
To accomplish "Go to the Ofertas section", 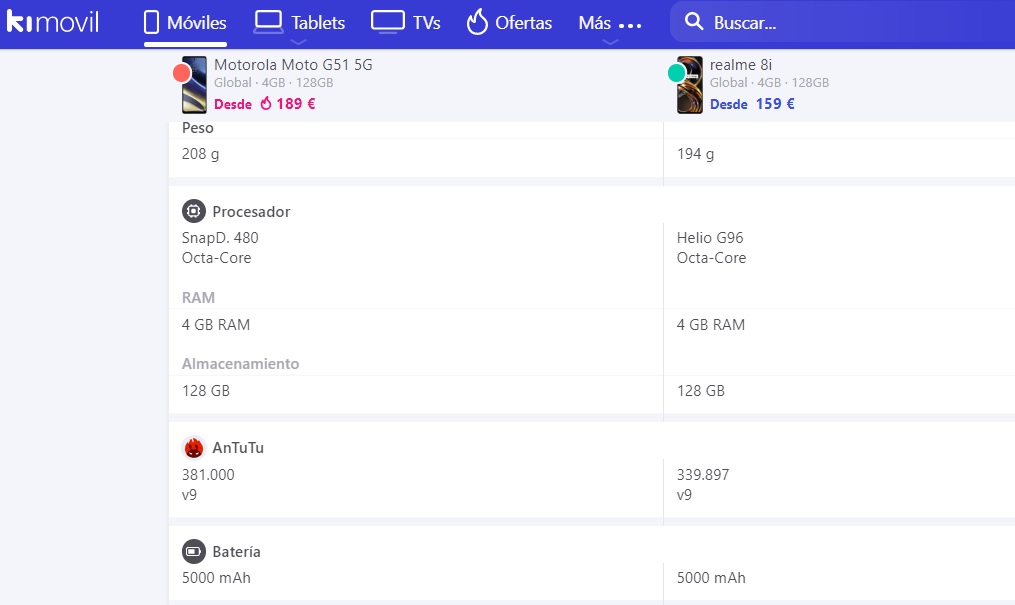I will [523, 23].
